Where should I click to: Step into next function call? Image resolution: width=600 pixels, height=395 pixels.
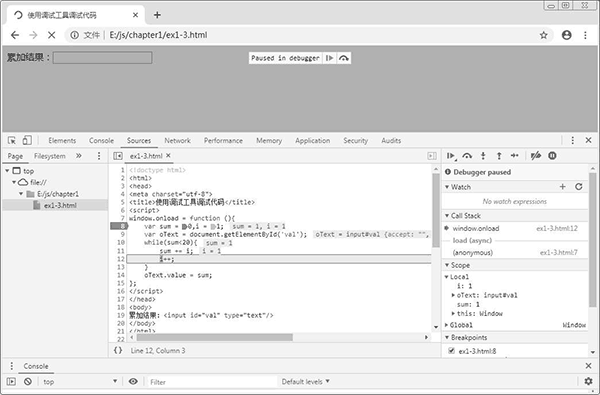[483, 156]
